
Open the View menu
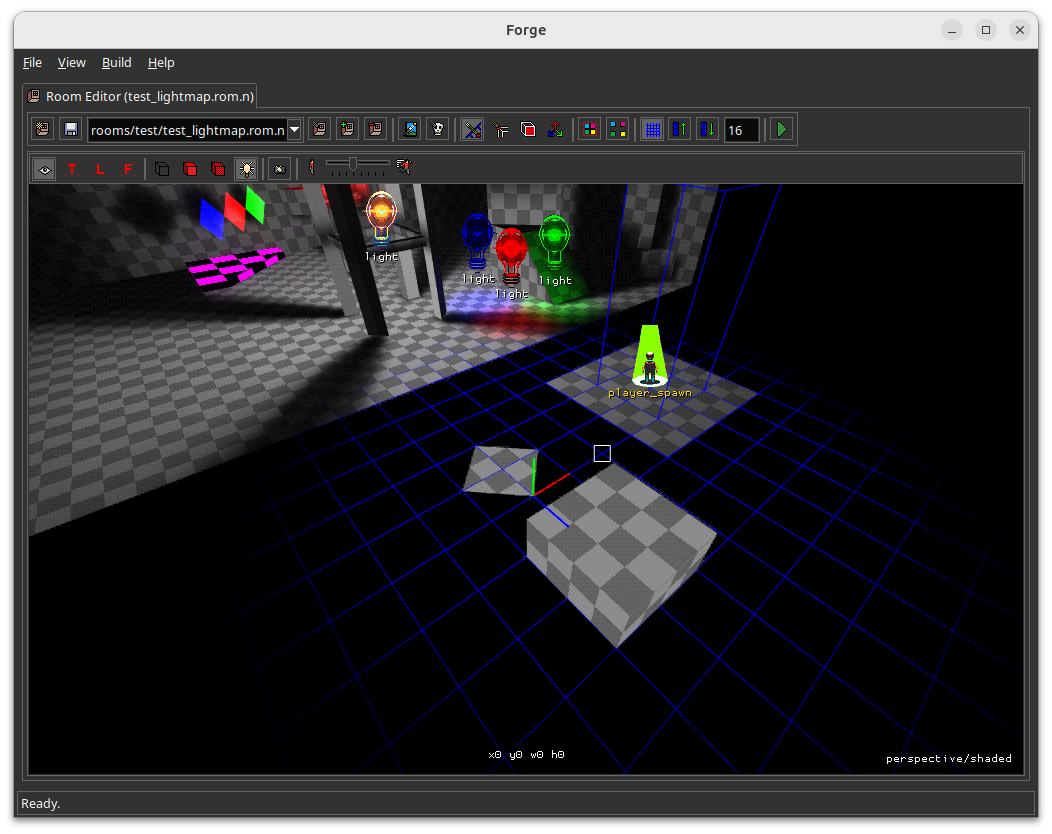point(72,62)
